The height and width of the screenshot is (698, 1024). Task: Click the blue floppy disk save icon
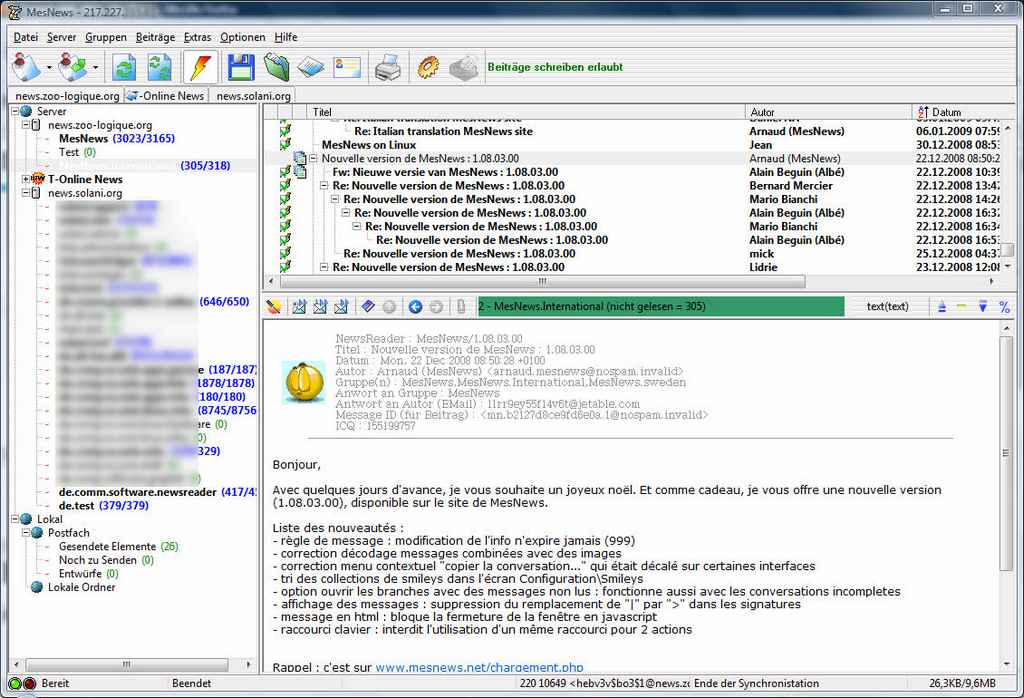tap(240, 67)
